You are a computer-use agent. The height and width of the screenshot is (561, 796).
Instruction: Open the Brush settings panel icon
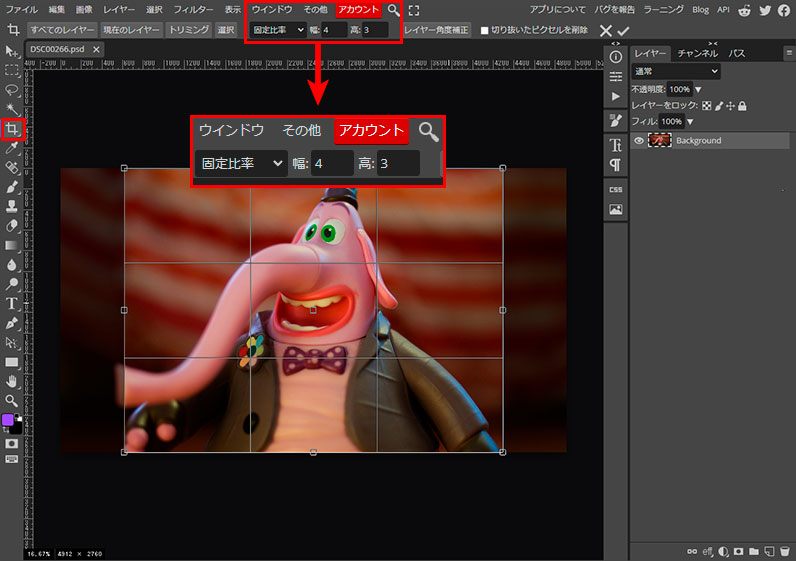click(616, 120)
